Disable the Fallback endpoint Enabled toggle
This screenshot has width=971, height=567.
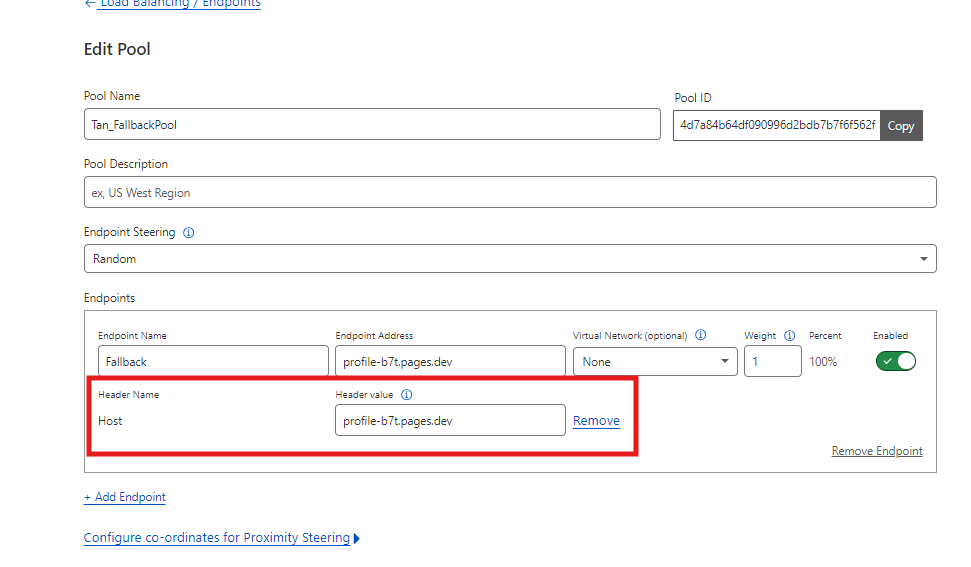pyautogui.click(x=895, y=361)
